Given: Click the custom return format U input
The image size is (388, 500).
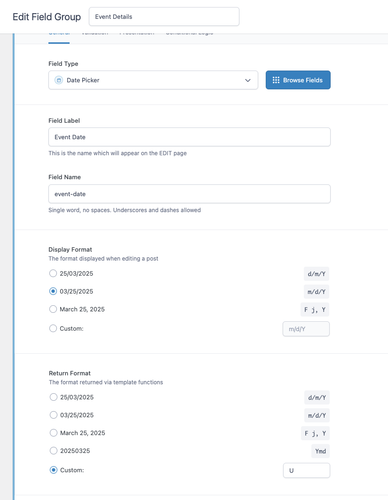Looking at the screenshot, I should [307, 470].
